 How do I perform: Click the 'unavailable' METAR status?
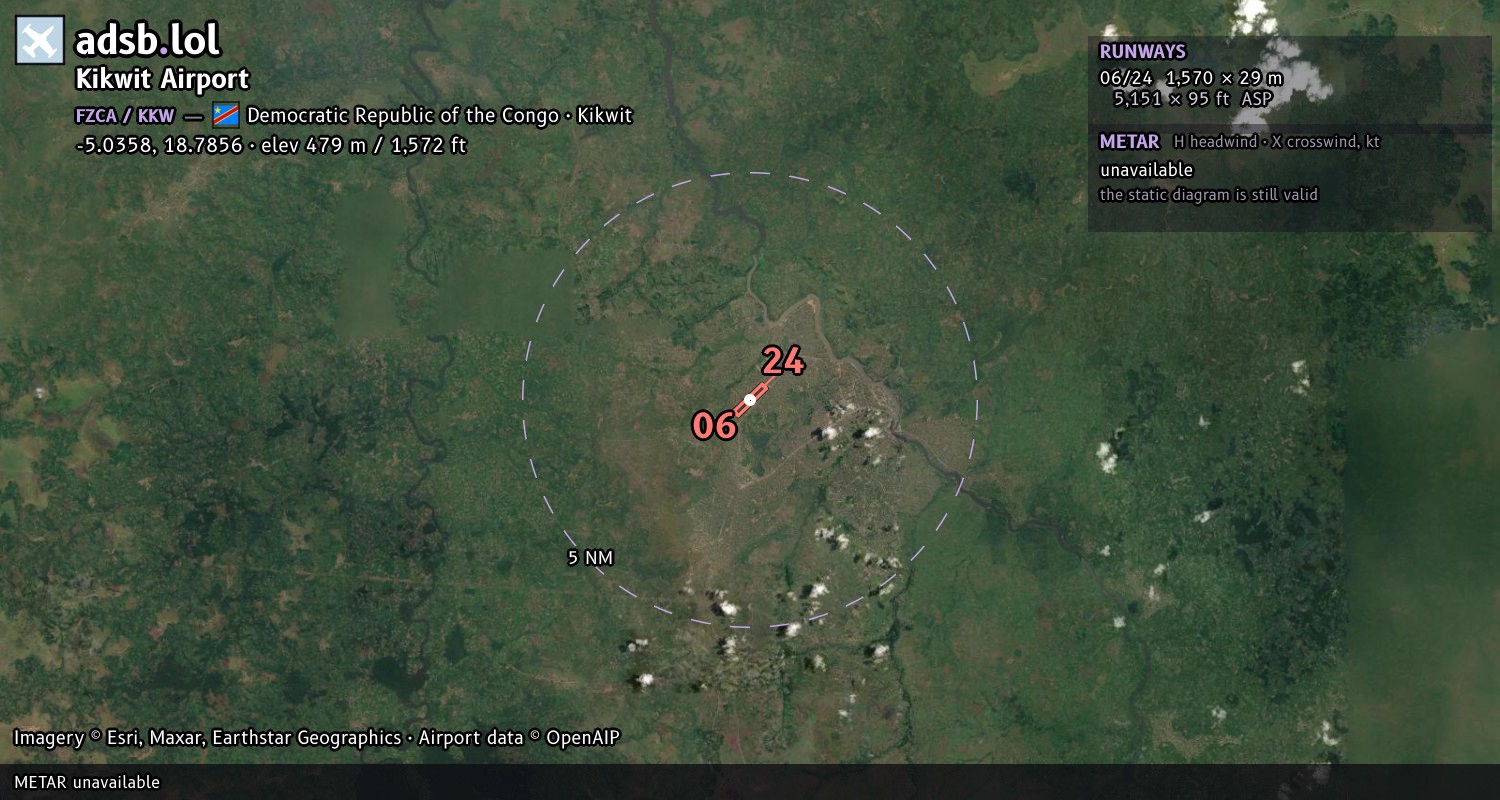1146,170
